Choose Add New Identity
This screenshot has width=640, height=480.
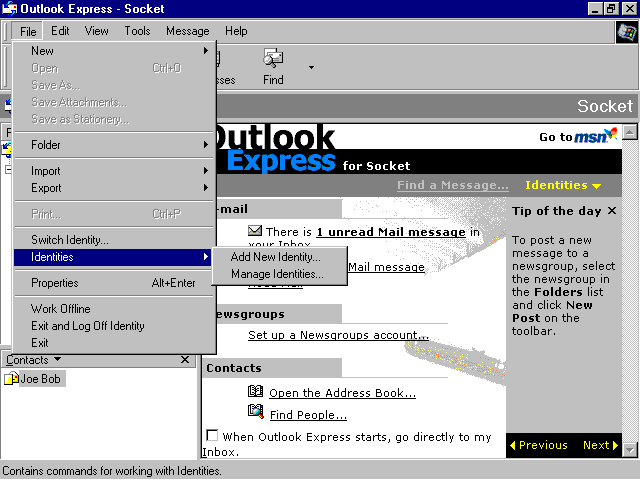[280, 257]
